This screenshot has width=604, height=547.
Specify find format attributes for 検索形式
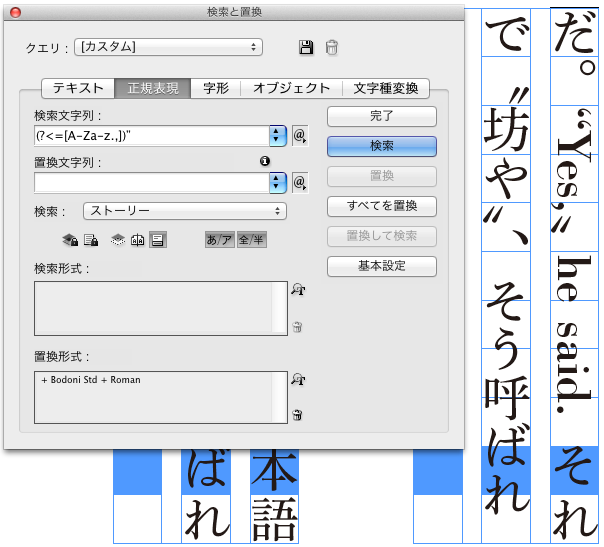[298, 289]
